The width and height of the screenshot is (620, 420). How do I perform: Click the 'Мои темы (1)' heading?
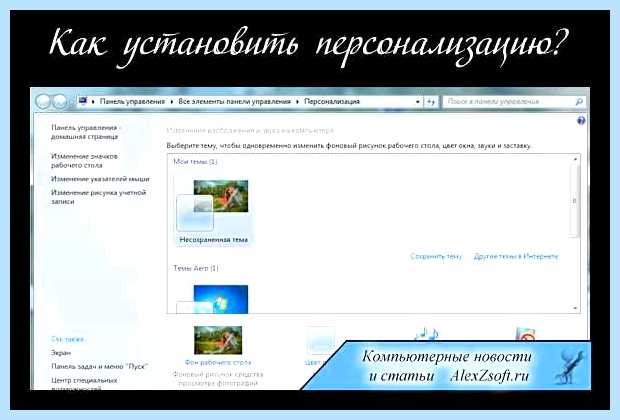[195, 161]
